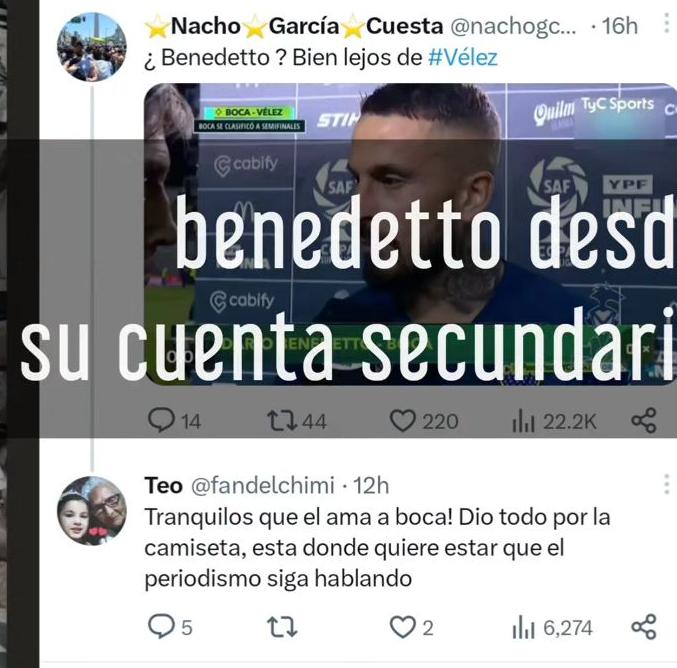Viewport: 677px width, 668px height.
Task: Share Teo's reply tweet
Action: [644, 627]
